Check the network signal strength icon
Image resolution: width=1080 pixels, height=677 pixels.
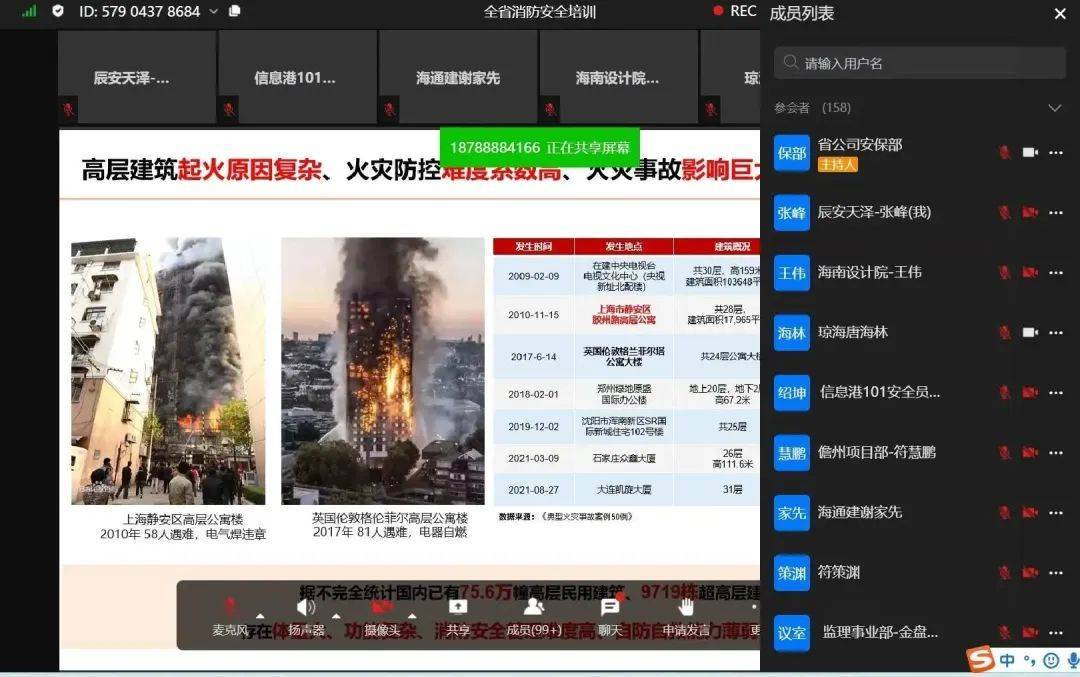point(29,12)
